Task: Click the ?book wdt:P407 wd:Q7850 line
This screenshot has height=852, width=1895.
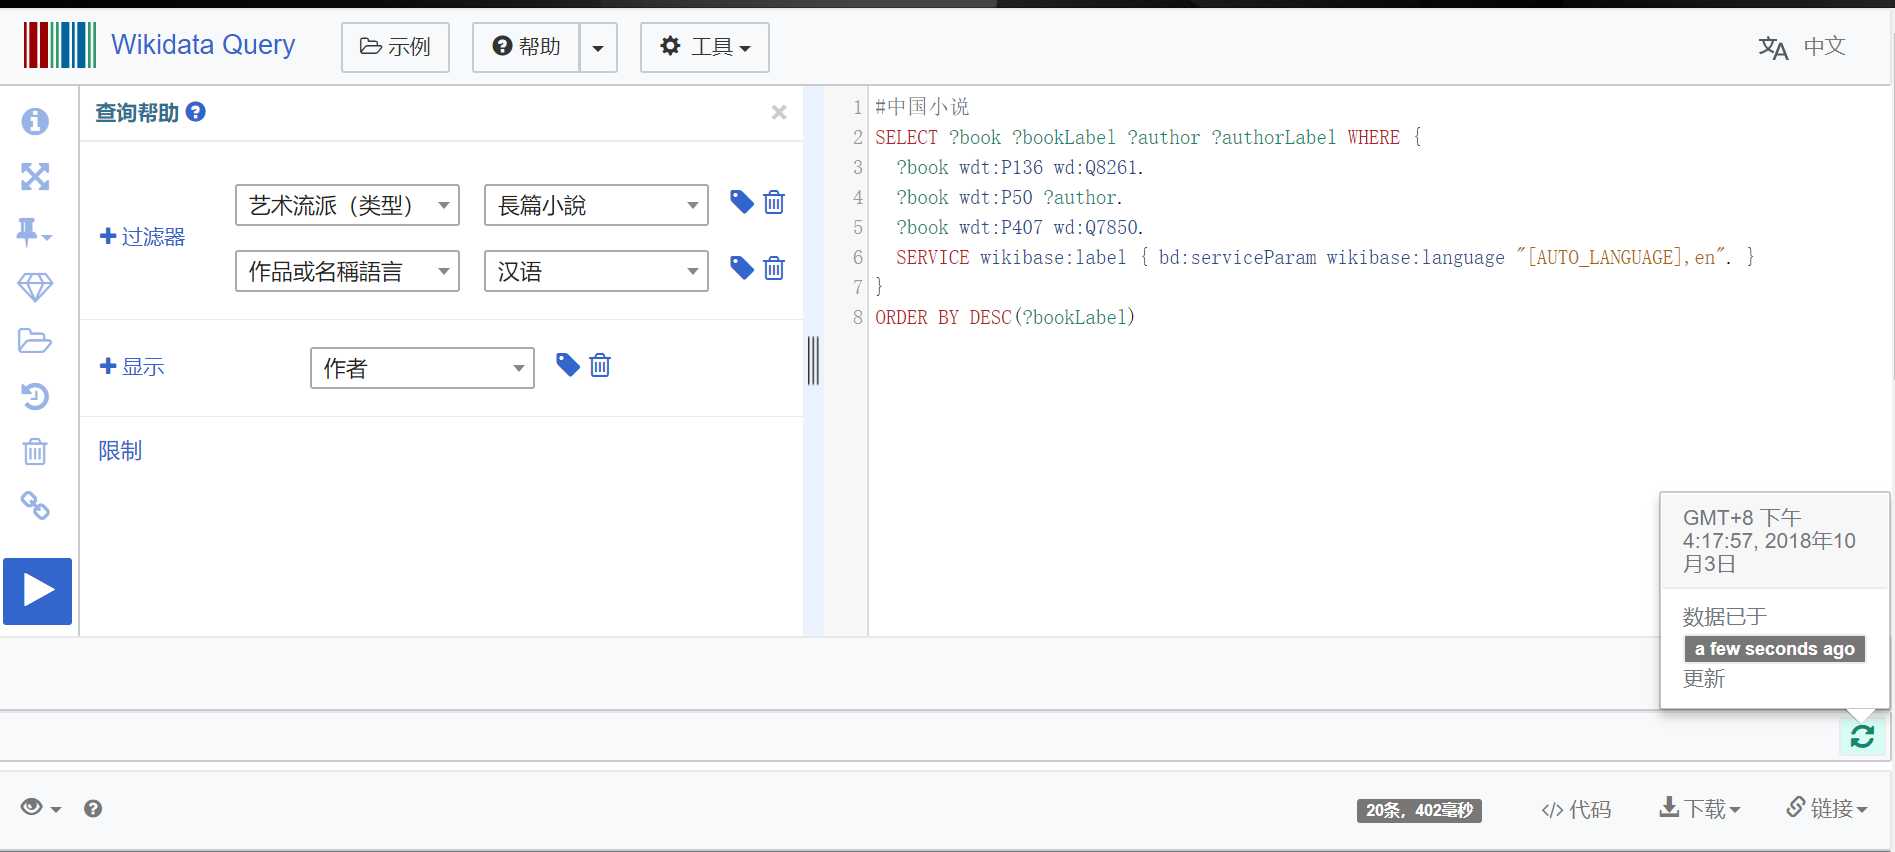Action: 1020,227
